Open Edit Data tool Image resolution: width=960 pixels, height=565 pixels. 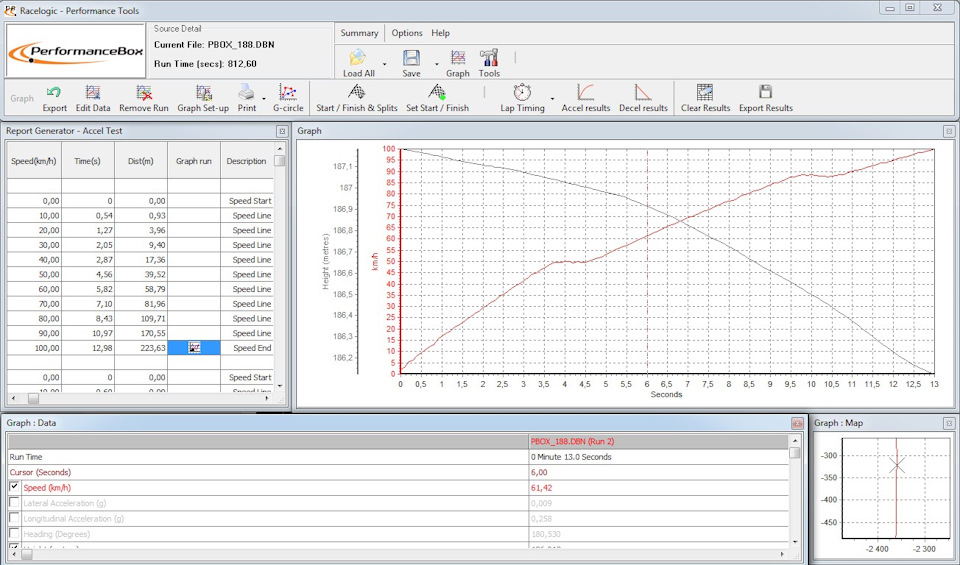93,97
